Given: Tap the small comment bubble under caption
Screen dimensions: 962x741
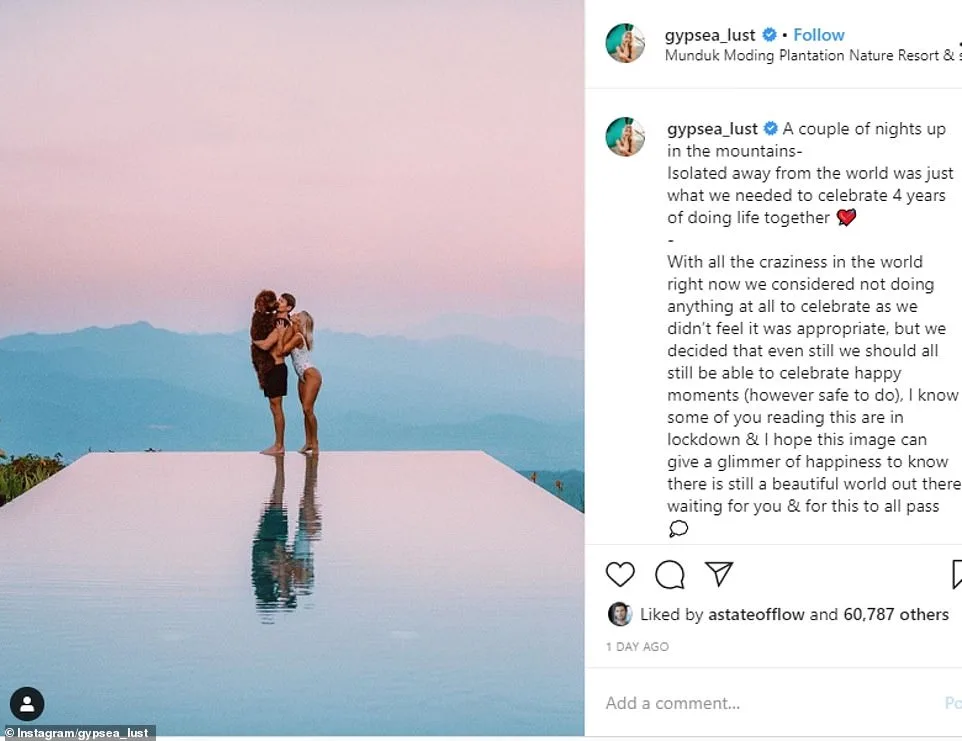Looking at the screenshot, I should (x=678, y=528).
